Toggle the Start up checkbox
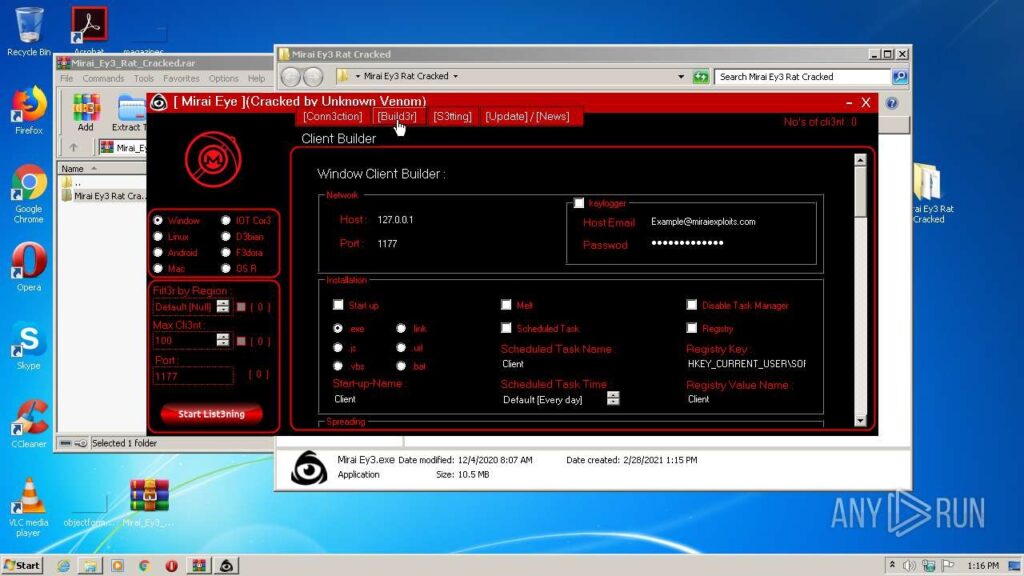The height and width of the screenshot is (576, 1024). (x=338, y=305)
